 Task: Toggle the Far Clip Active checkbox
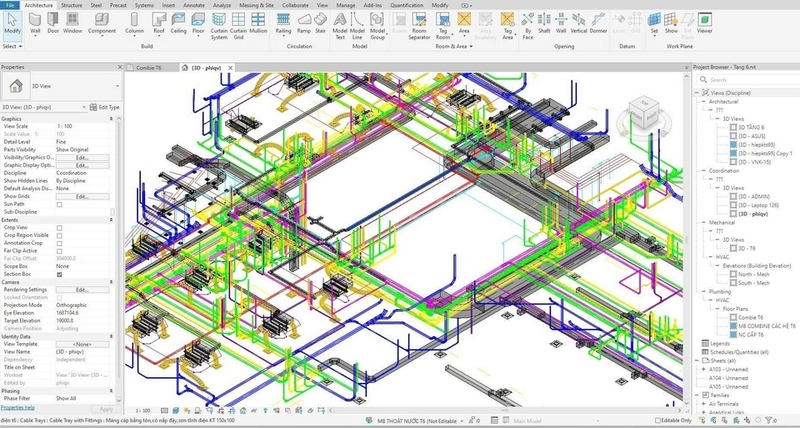click(x=59, y=251)
